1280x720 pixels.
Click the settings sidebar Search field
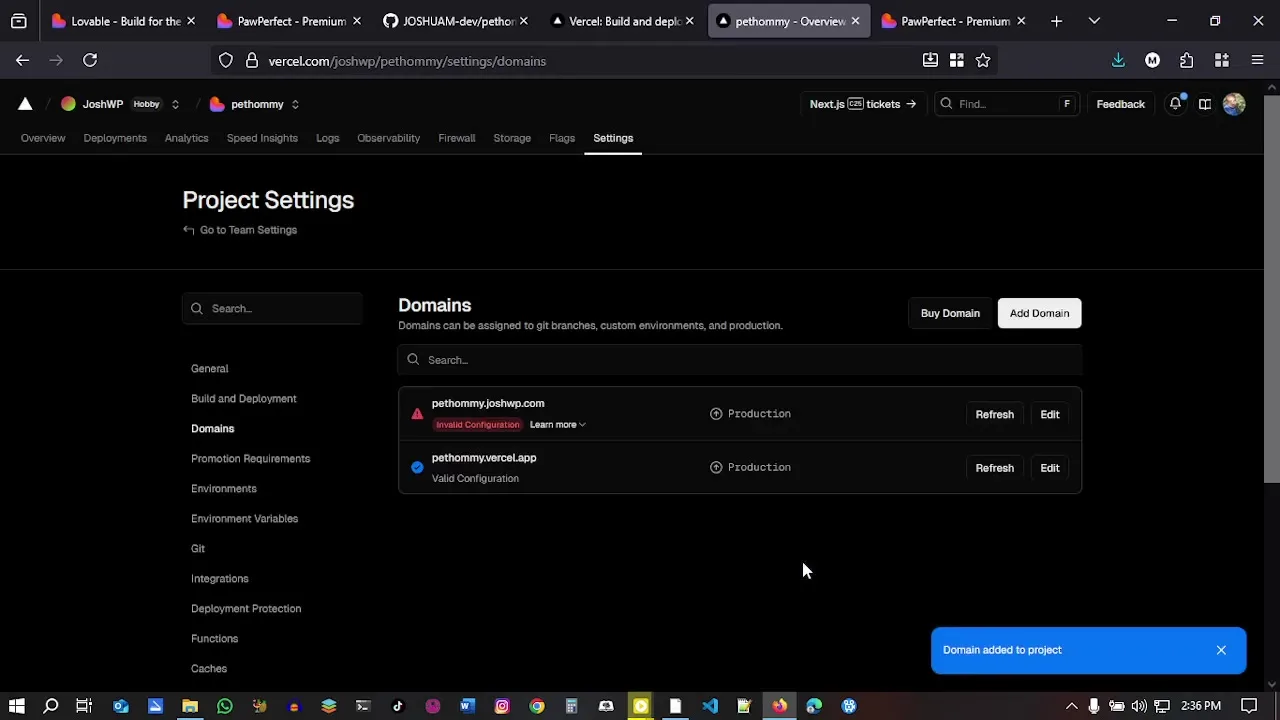pyautogui.click(x=272, y=308)
